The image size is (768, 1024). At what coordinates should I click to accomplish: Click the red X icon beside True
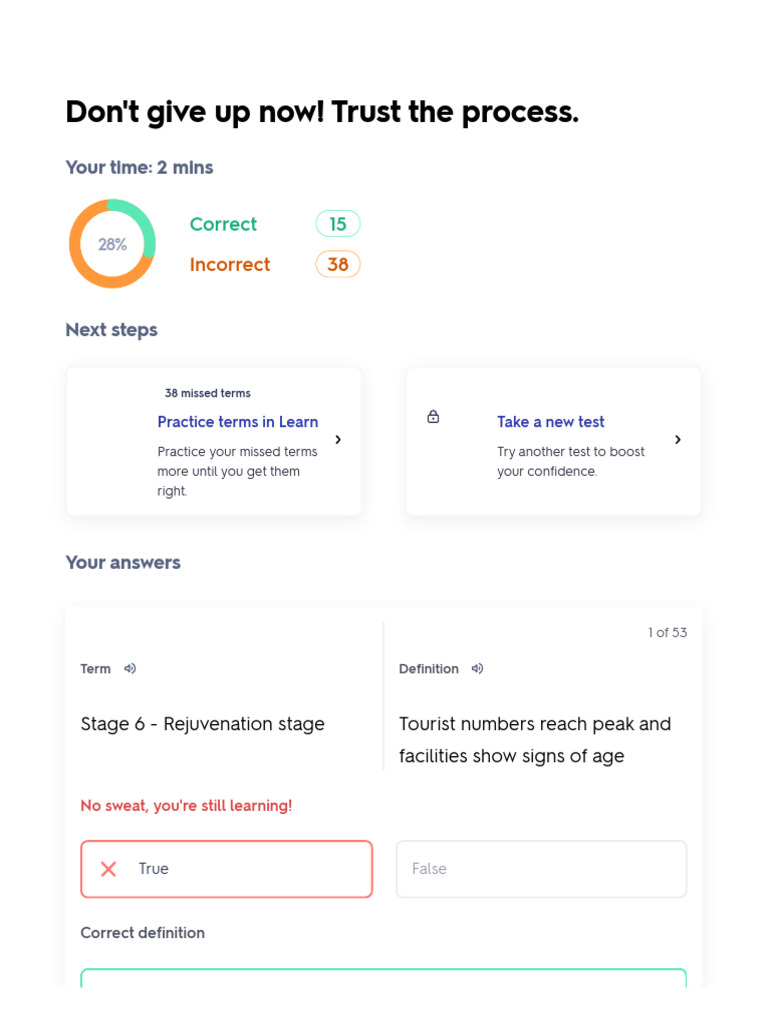coord(109,869)
